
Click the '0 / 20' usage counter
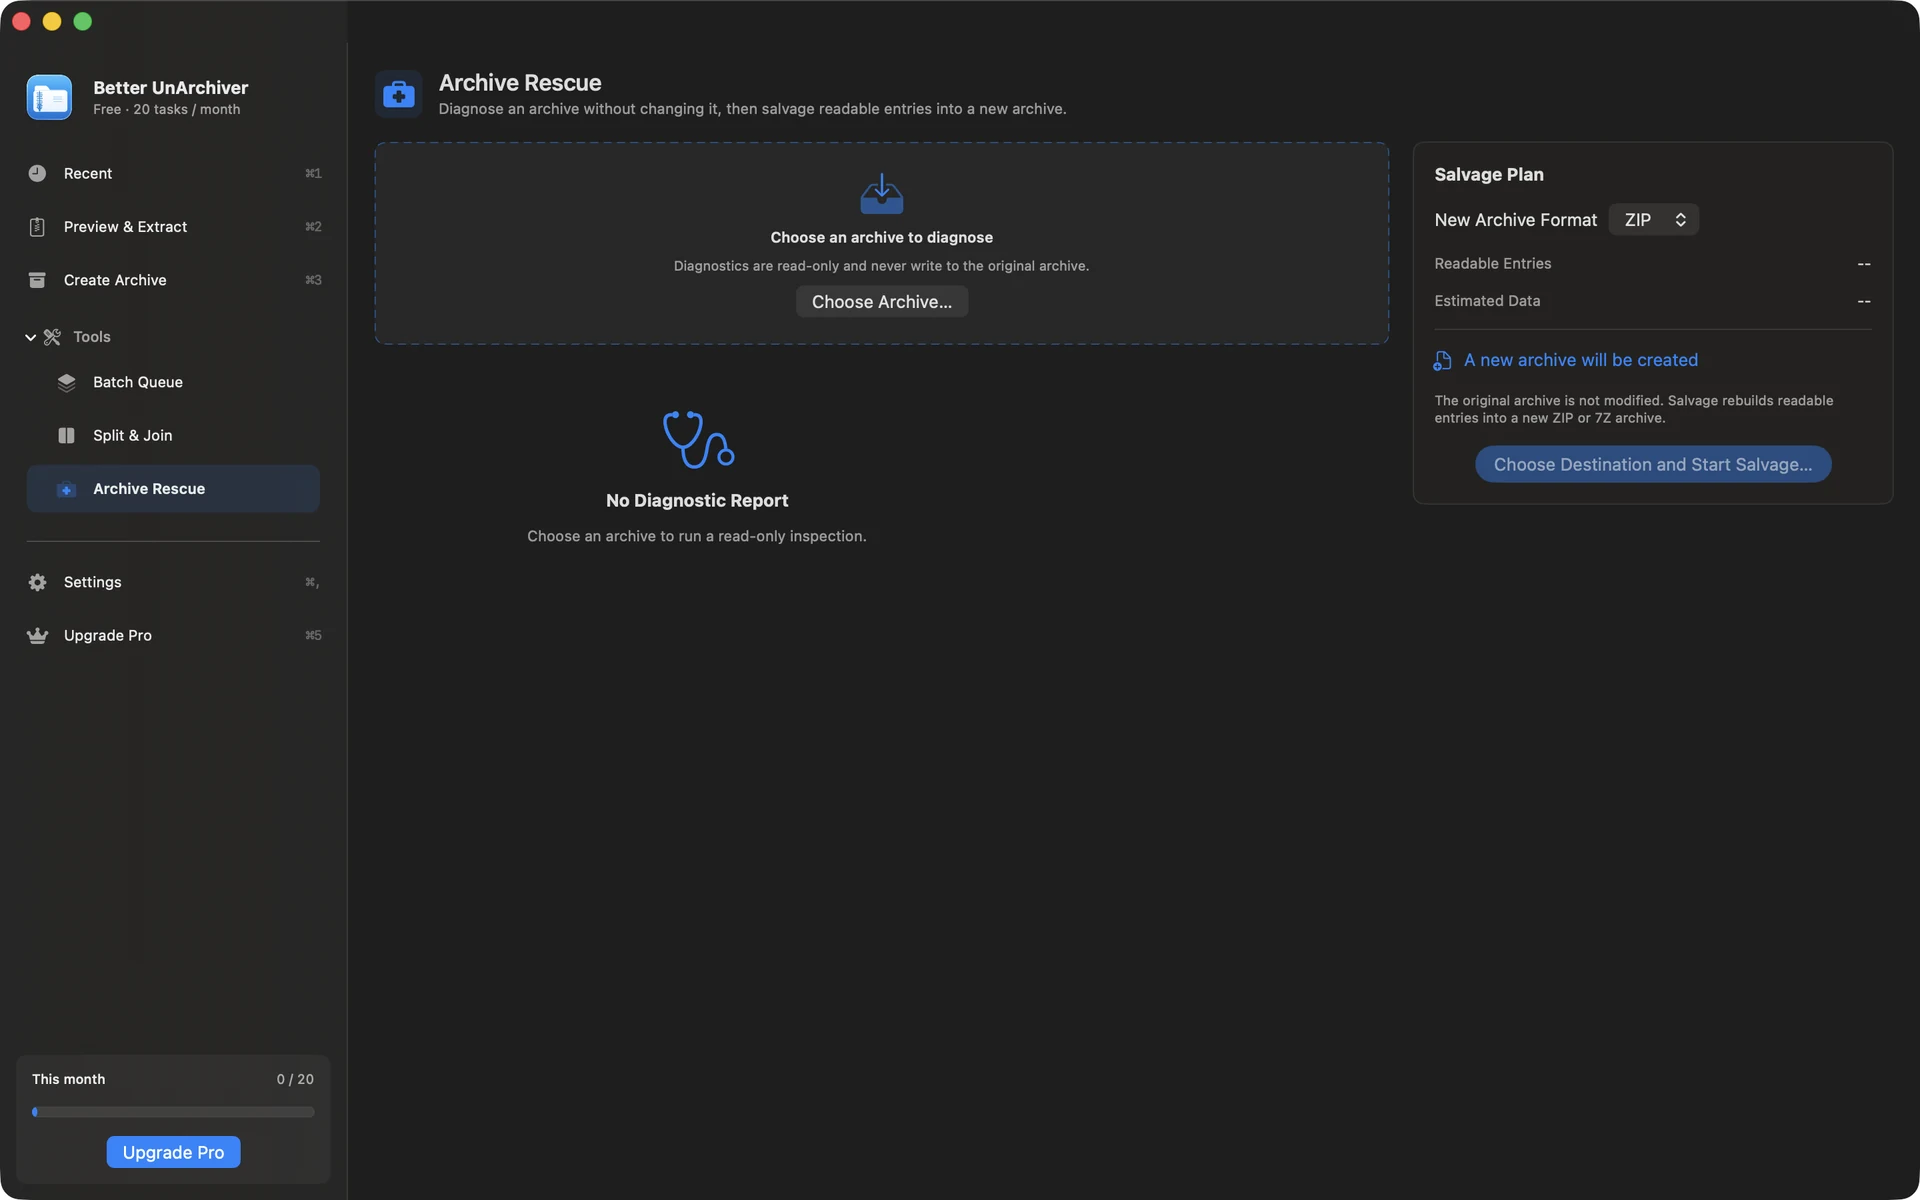coord(295,1079)
